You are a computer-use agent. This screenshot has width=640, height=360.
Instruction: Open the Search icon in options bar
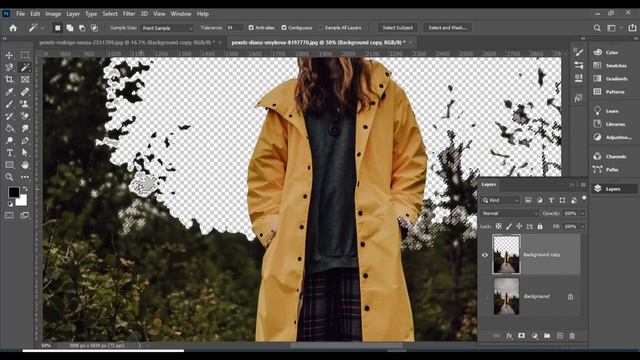click(597, 28)
